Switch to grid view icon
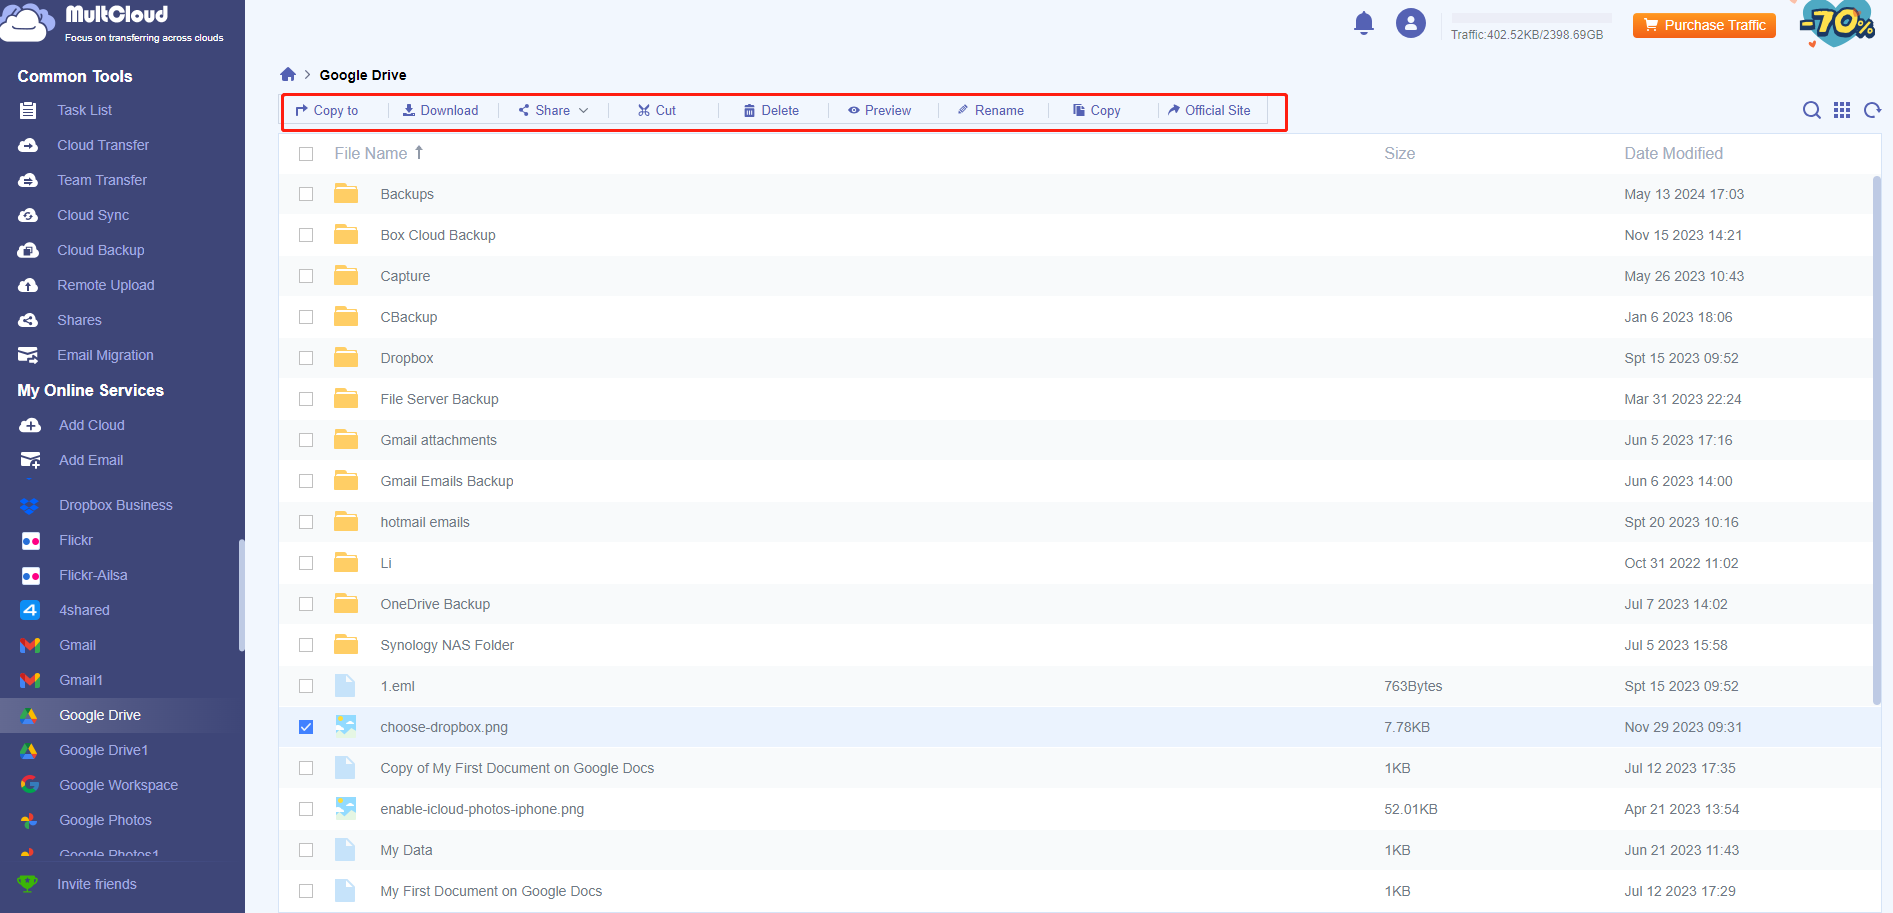The width and height of the screenshot is (1893, 913). (1842, 110)
